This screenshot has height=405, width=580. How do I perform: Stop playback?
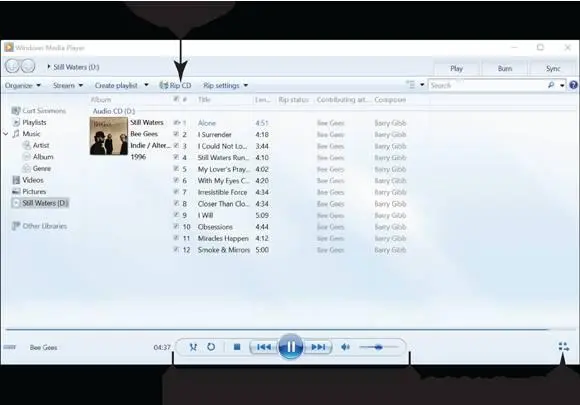[237, 347]
